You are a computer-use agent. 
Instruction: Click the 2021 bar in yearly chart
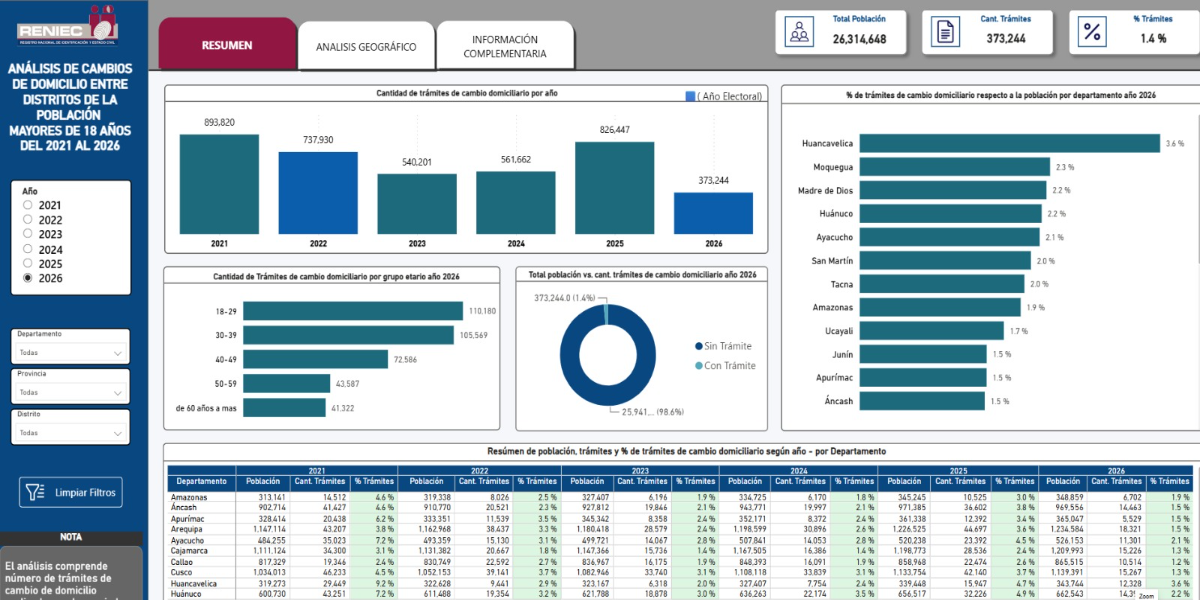pos(219,184)
